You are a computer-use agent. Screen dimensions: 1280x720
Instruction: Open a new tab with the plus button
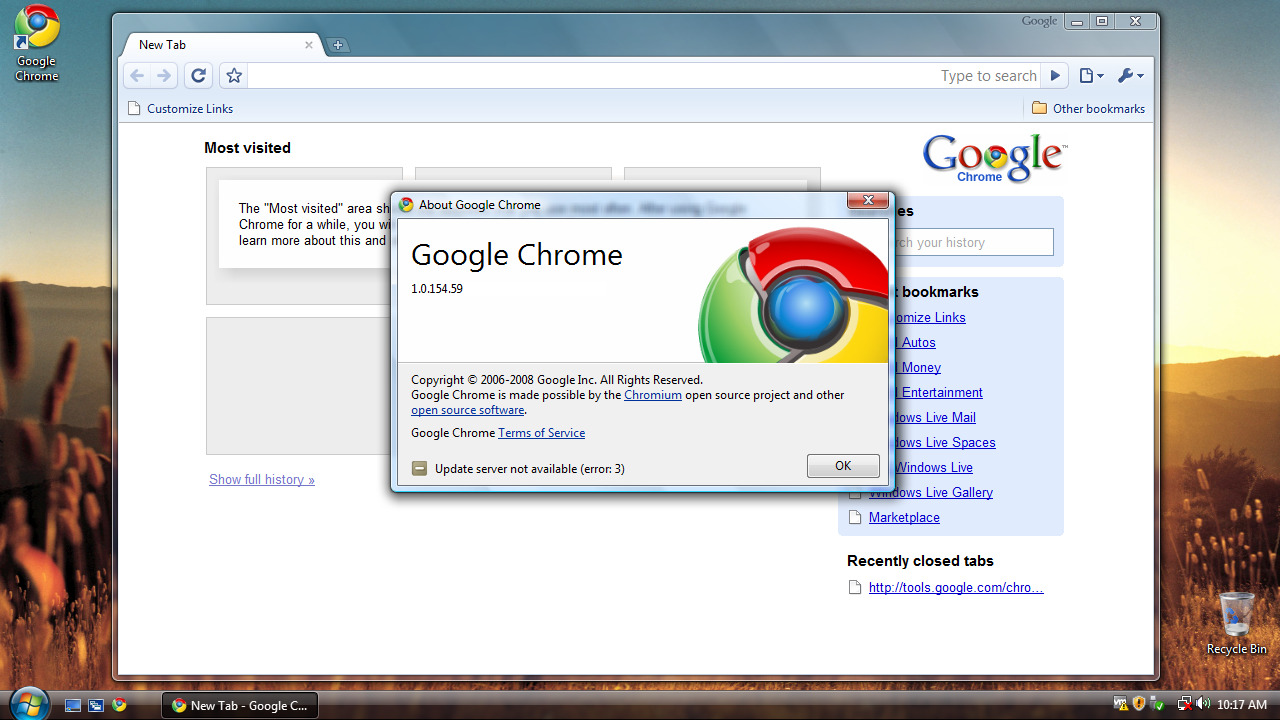click(338, 45)
